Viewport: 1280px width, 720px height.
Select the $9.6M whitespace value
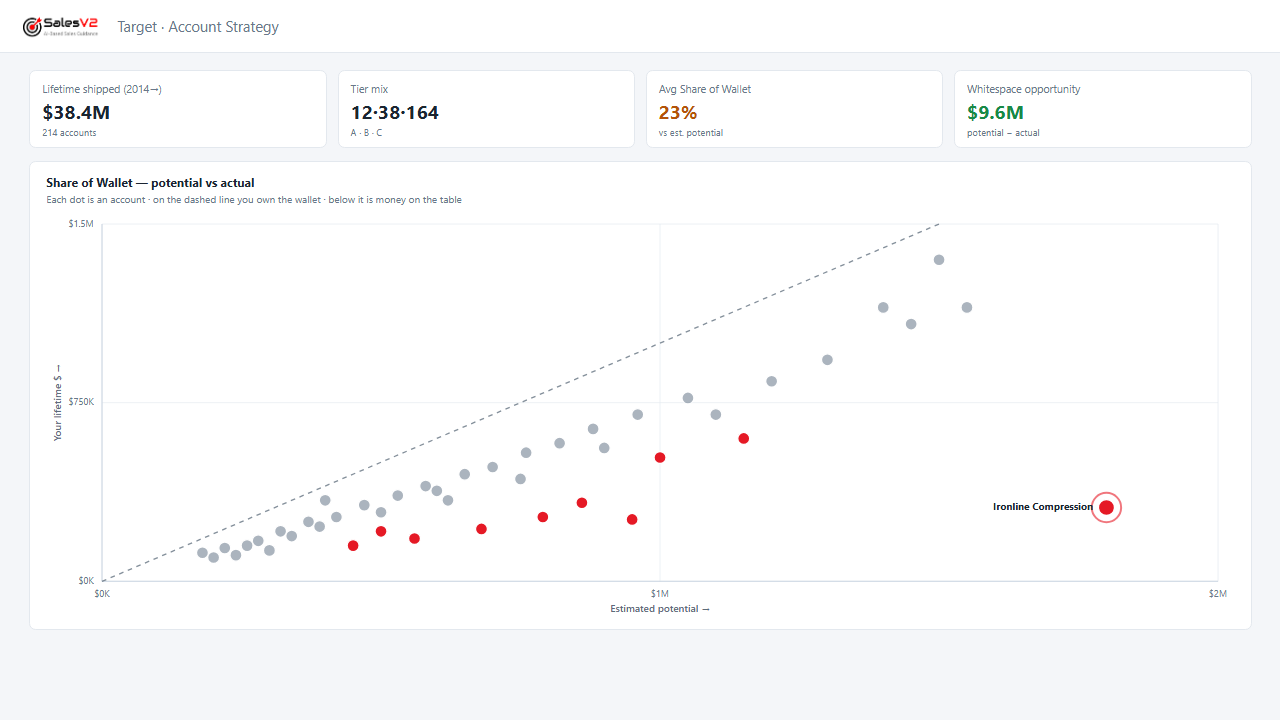tap(995, 113)
